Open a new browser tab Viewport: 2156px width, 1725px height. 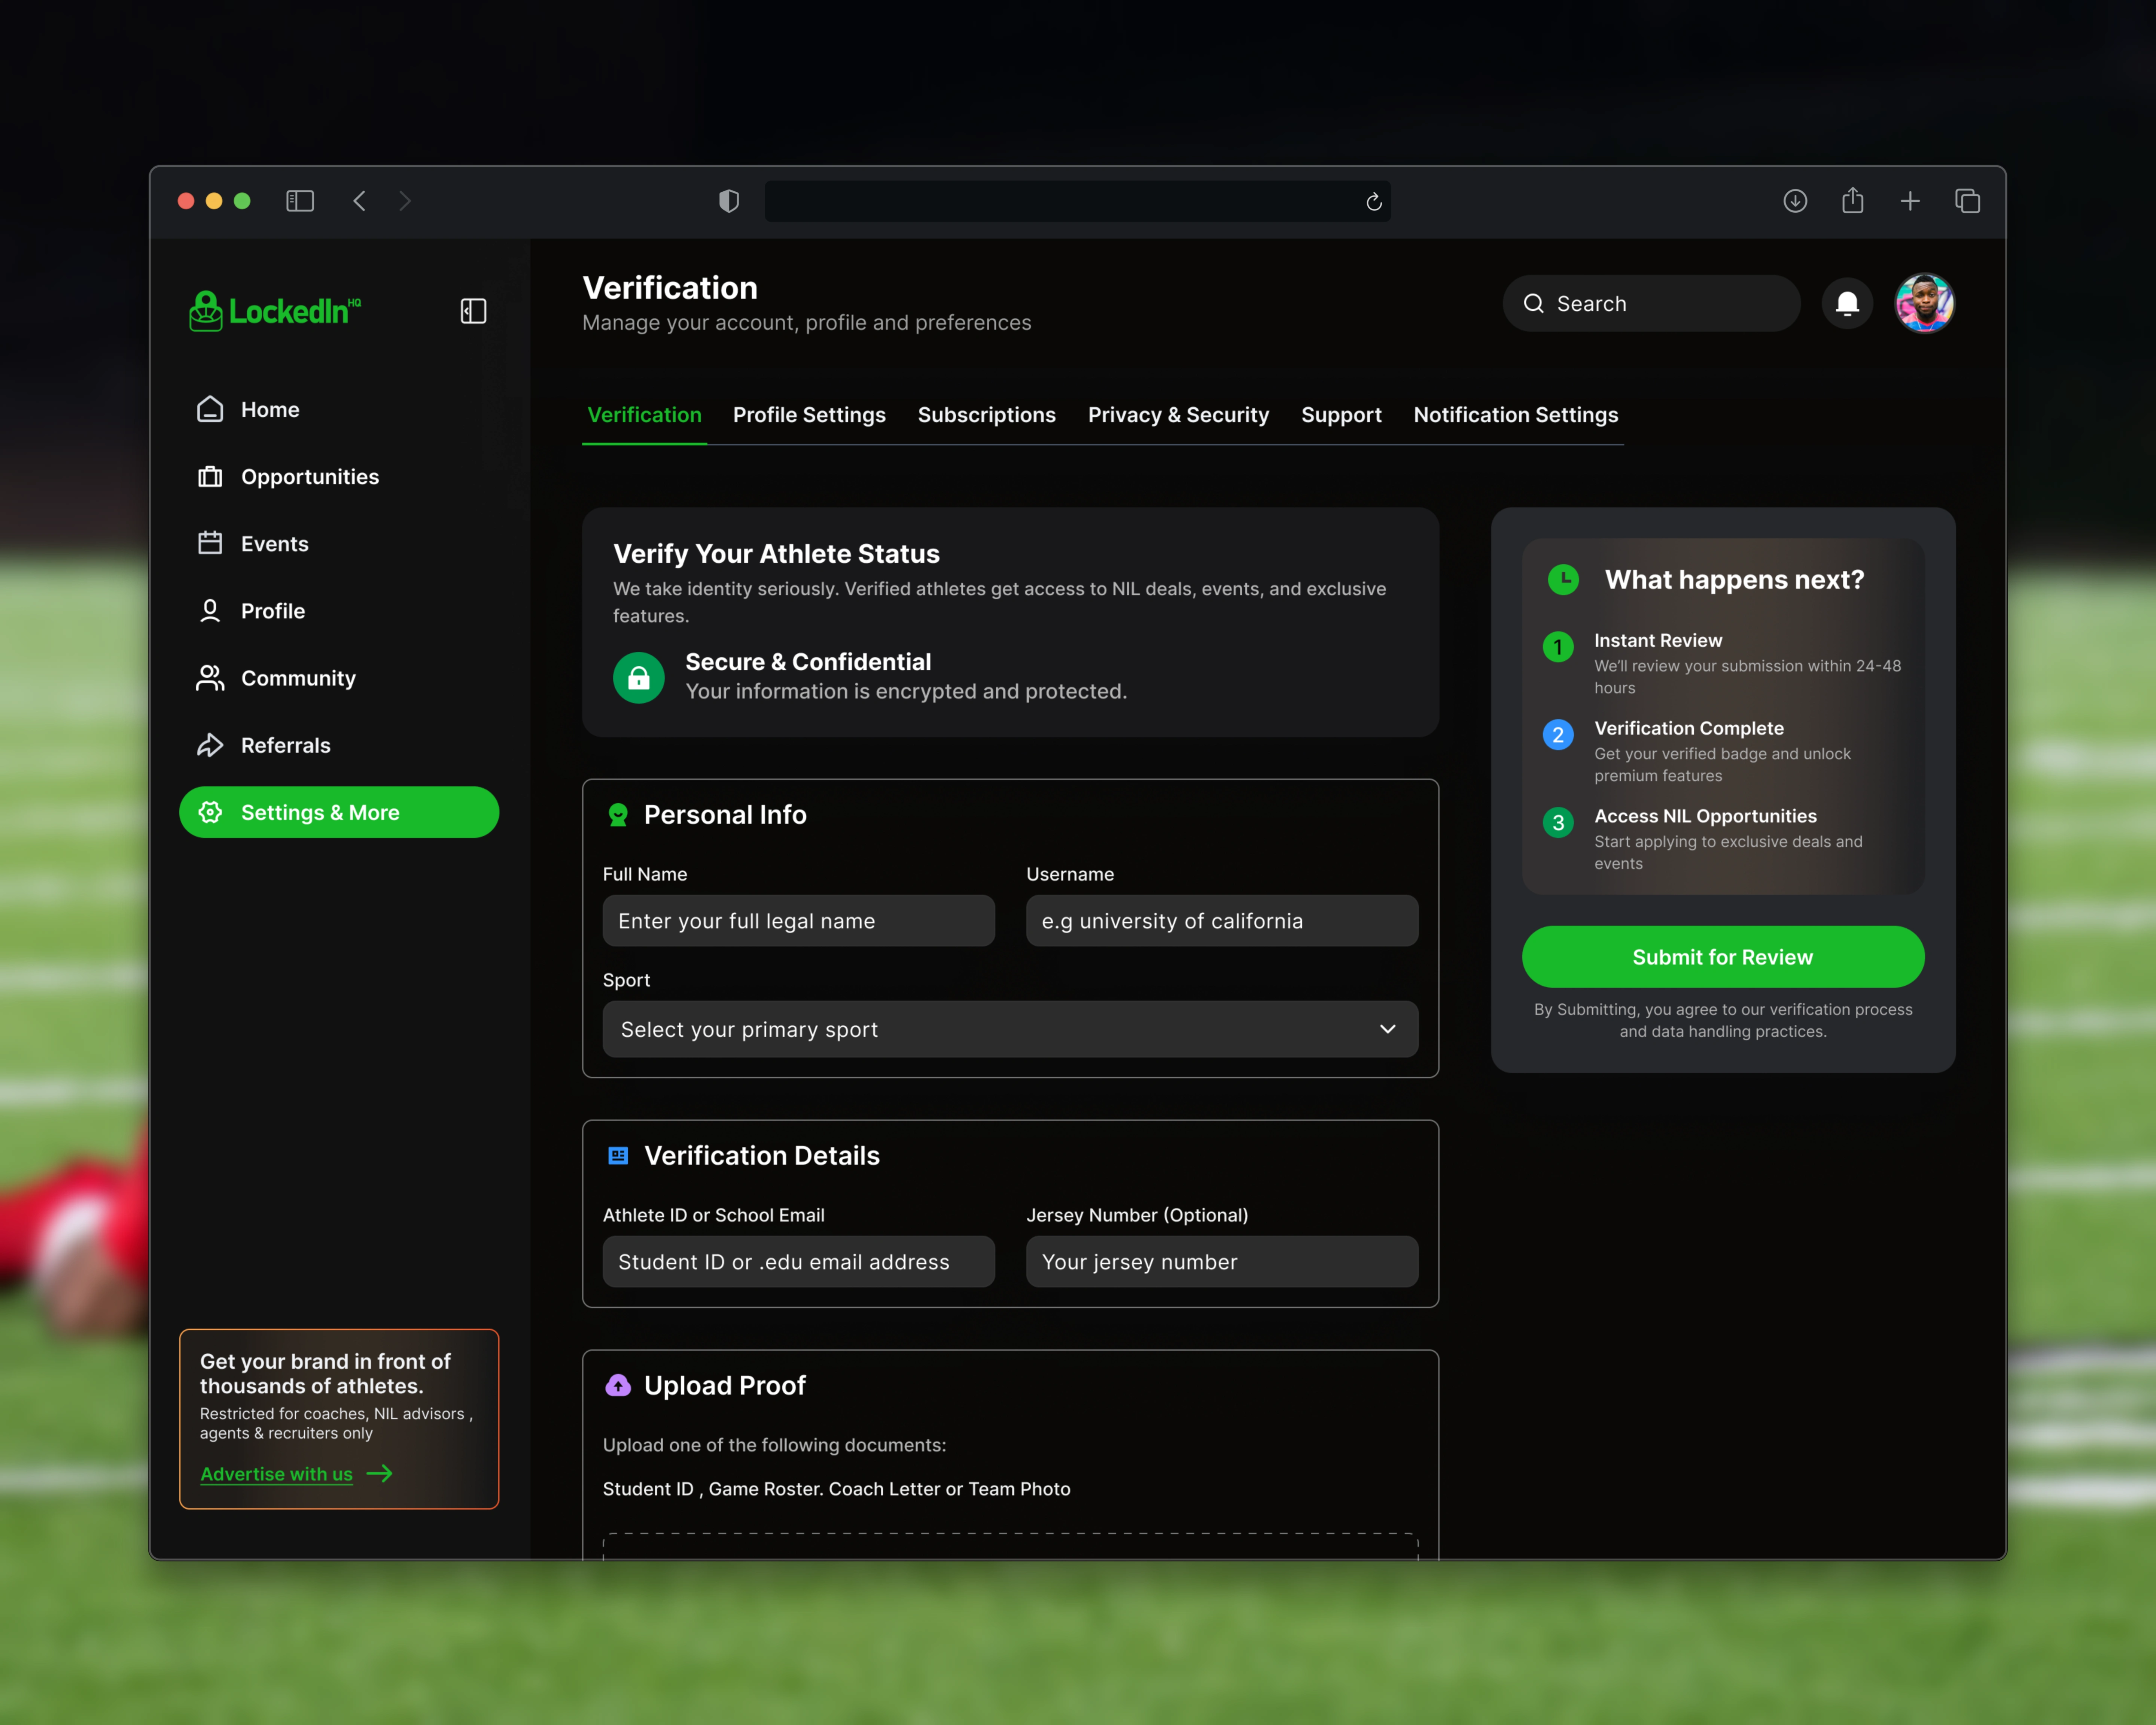(1909, 201)
